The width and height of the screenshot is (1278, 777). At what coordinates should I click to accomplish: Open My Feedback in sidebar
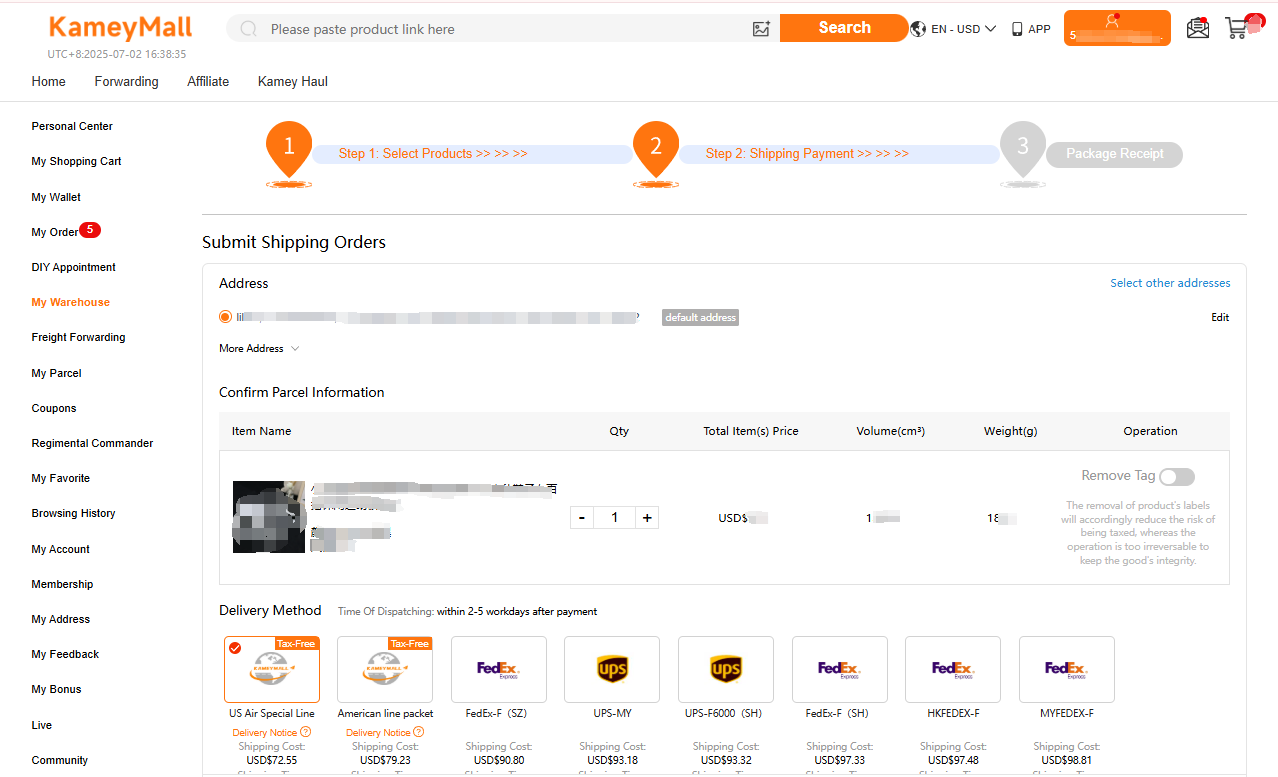tap(65, 654)
